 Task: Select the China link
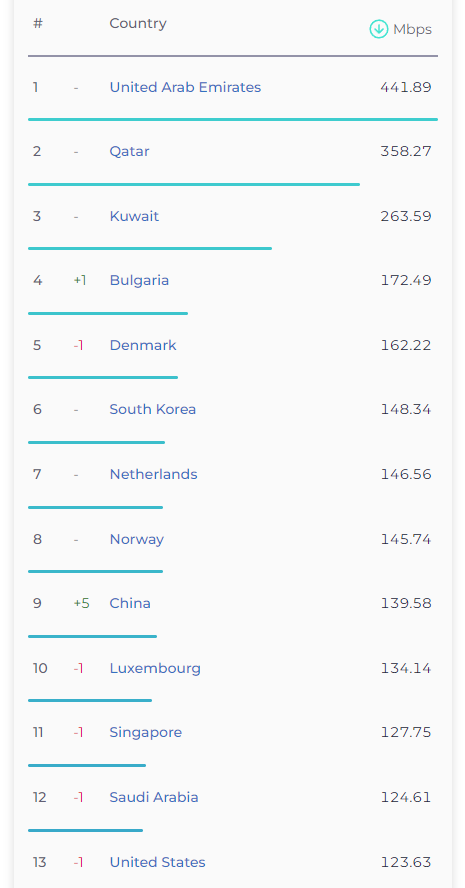130,603
